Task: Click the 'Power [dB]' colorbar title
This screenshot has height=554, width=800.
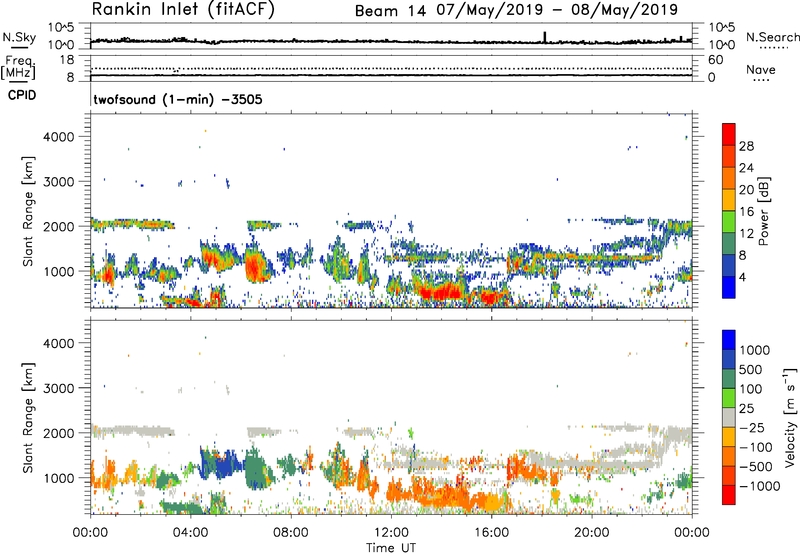Action: click(x=764, y=211)
